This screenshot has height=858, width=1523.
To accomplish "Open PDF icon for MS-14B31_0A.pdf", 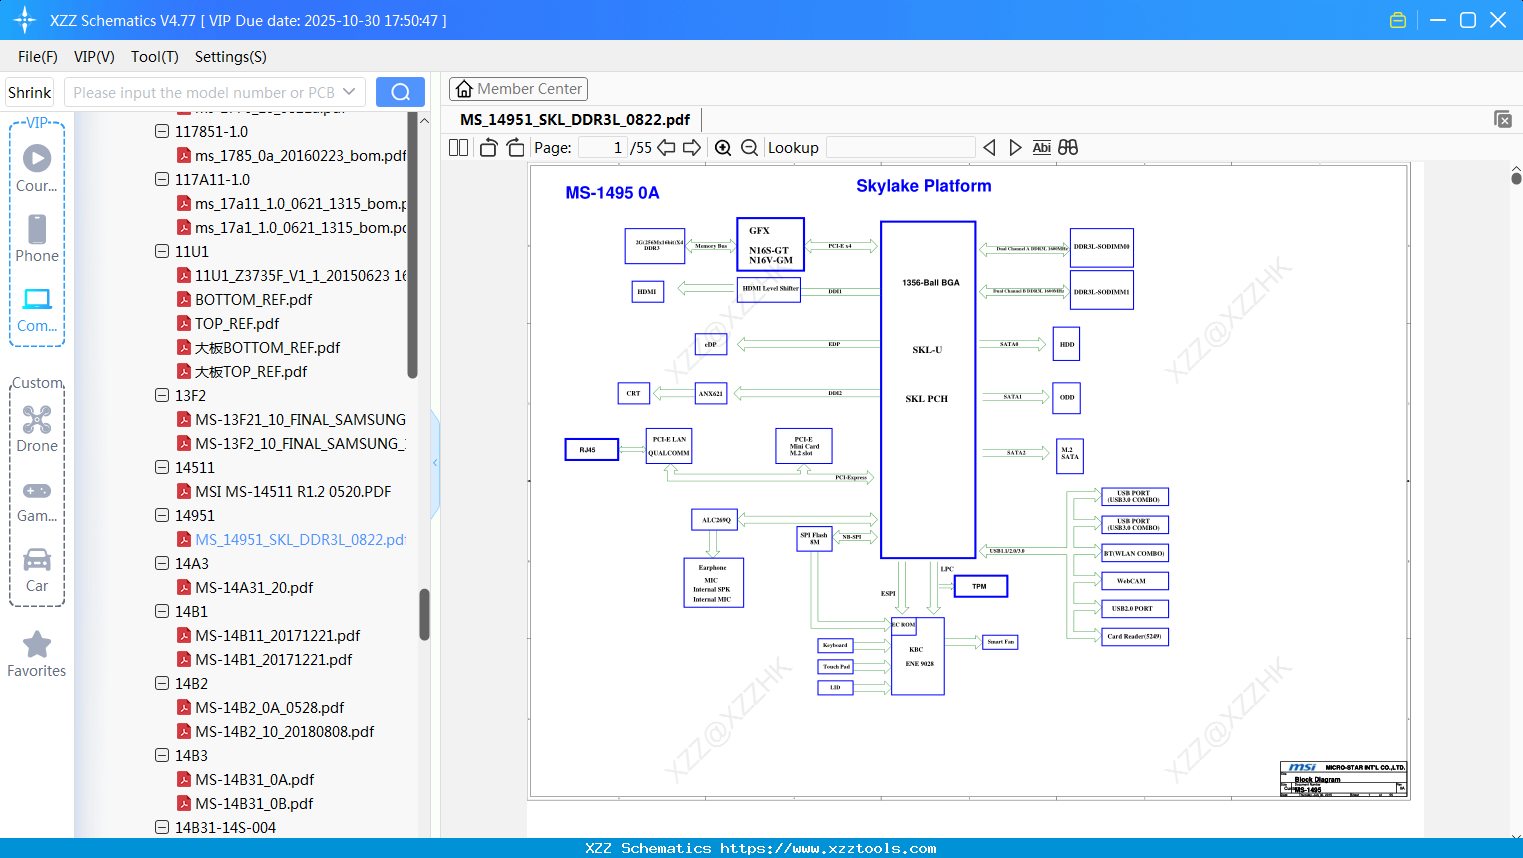I will click(184, 779).
